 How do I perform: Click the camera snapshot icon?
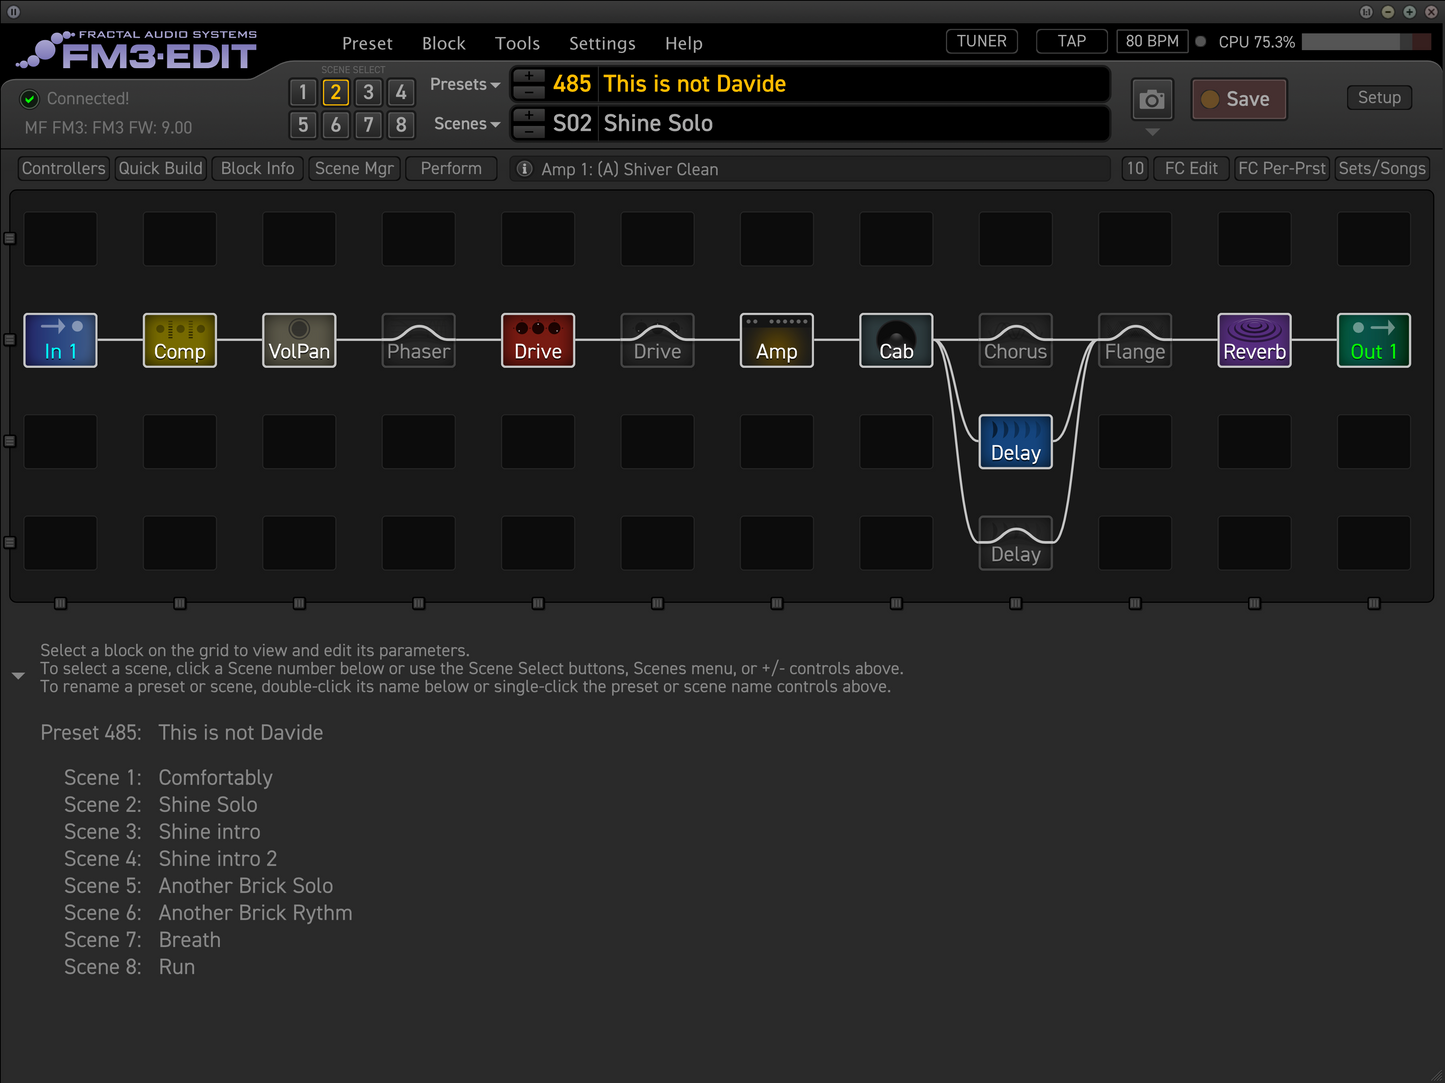coord(1152,100)
